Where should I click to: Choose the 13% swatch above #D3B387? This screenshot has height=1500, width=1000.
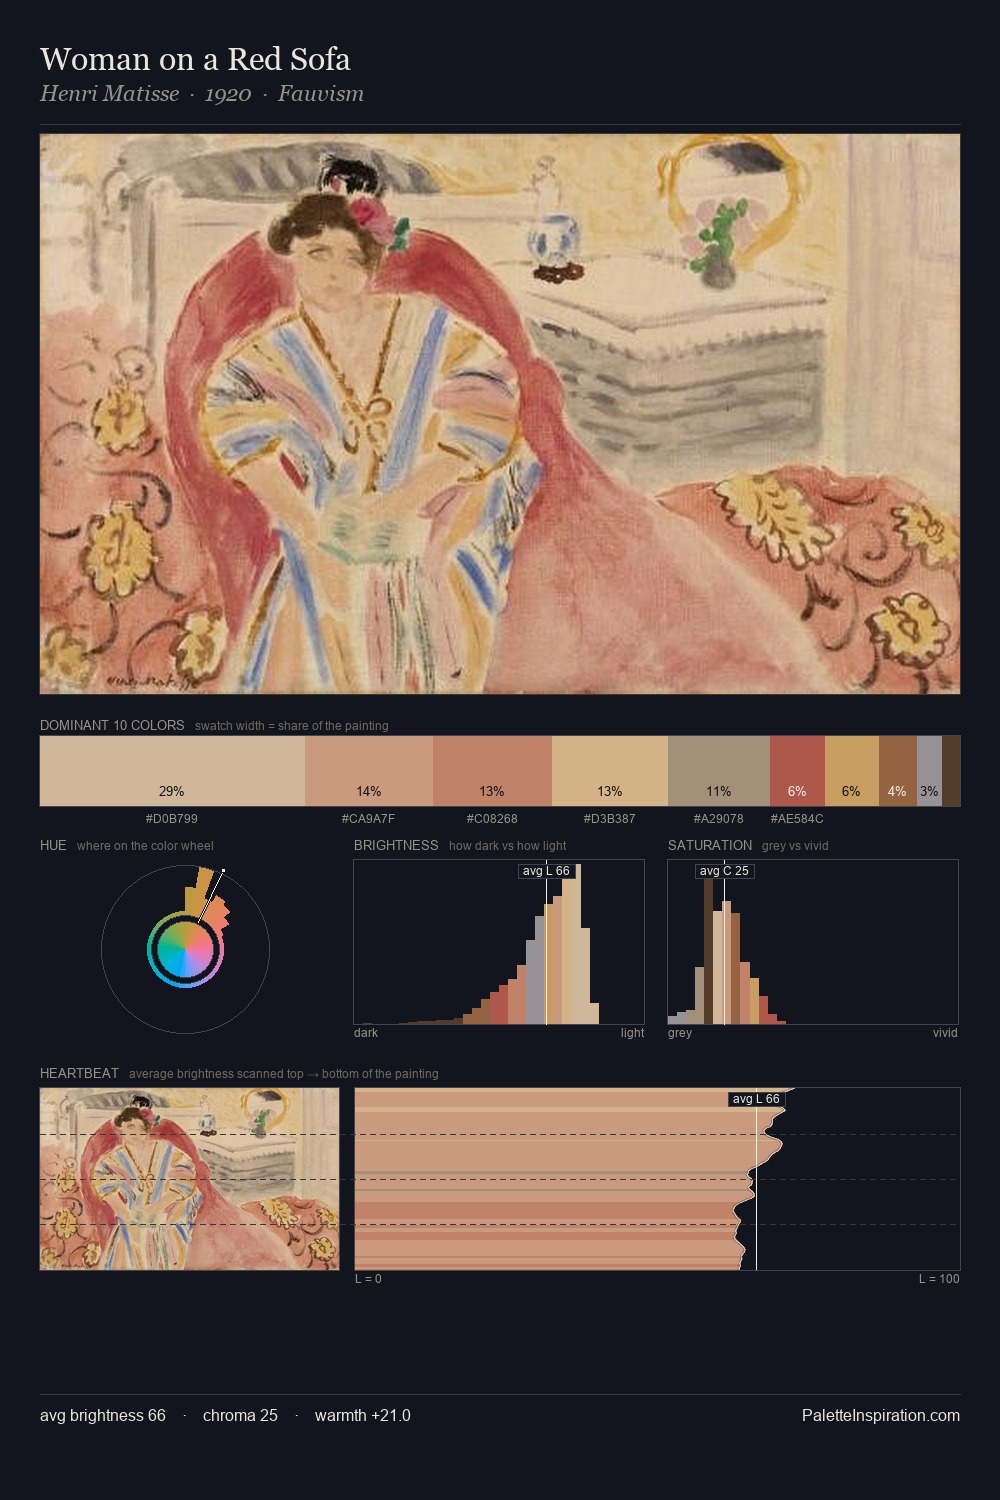tap(610, 771)
